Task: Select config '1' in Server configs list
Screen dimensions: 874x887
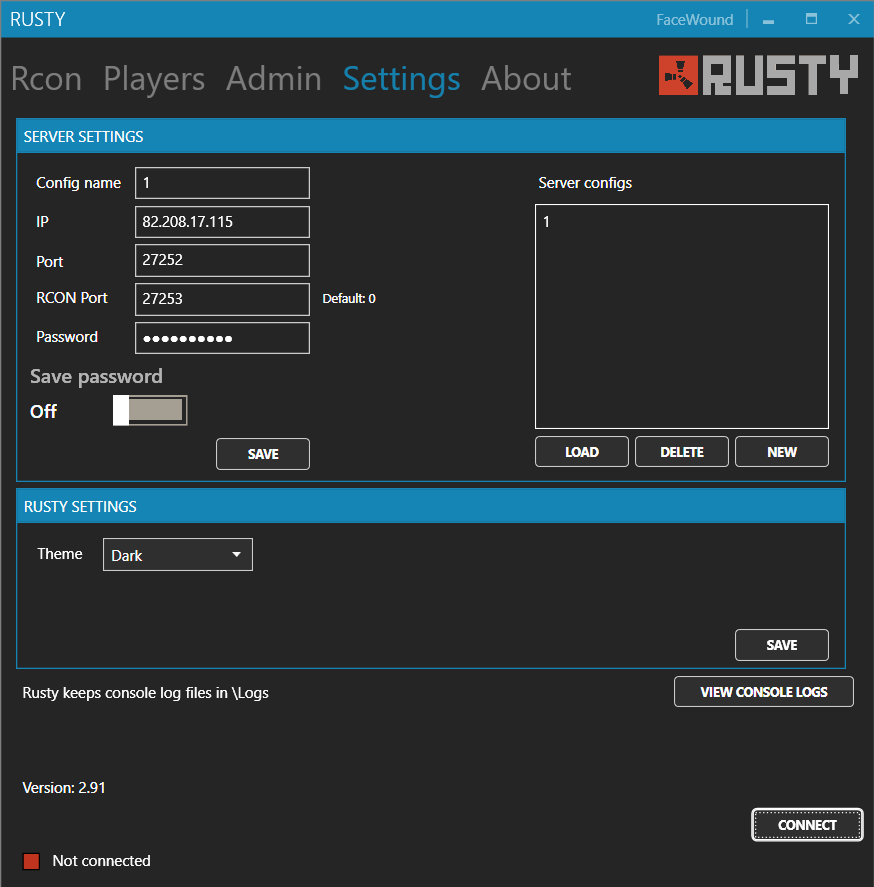Action: tap(682, 222)
